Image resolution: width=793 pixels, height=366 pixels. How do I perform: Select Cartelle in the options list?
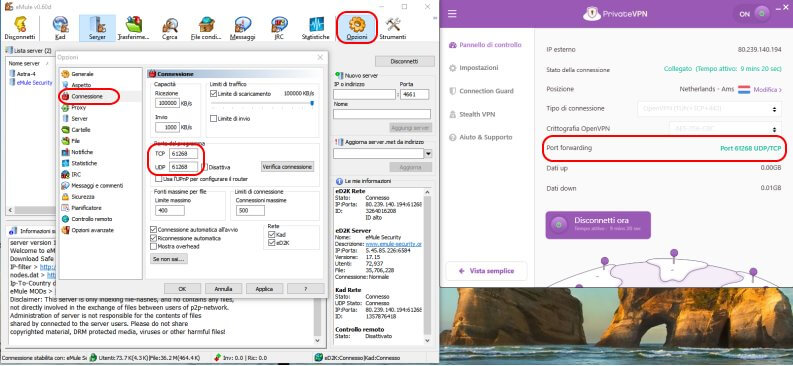[x=81, y=129]
